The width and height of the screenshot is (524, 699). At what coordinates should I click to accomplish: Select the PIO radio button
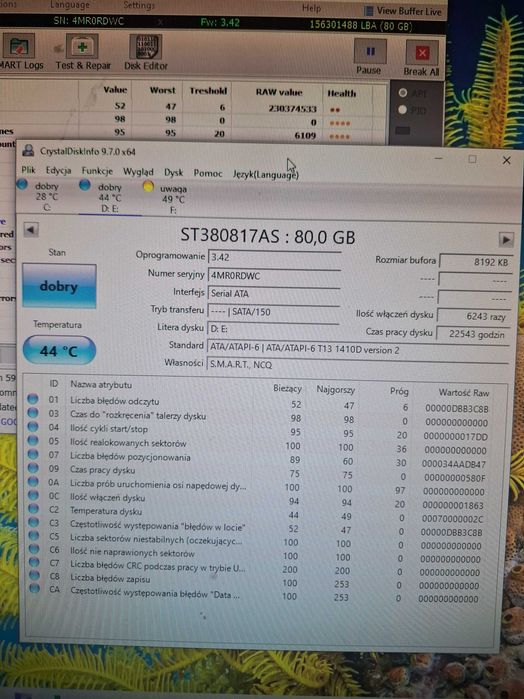click(403, 109)
